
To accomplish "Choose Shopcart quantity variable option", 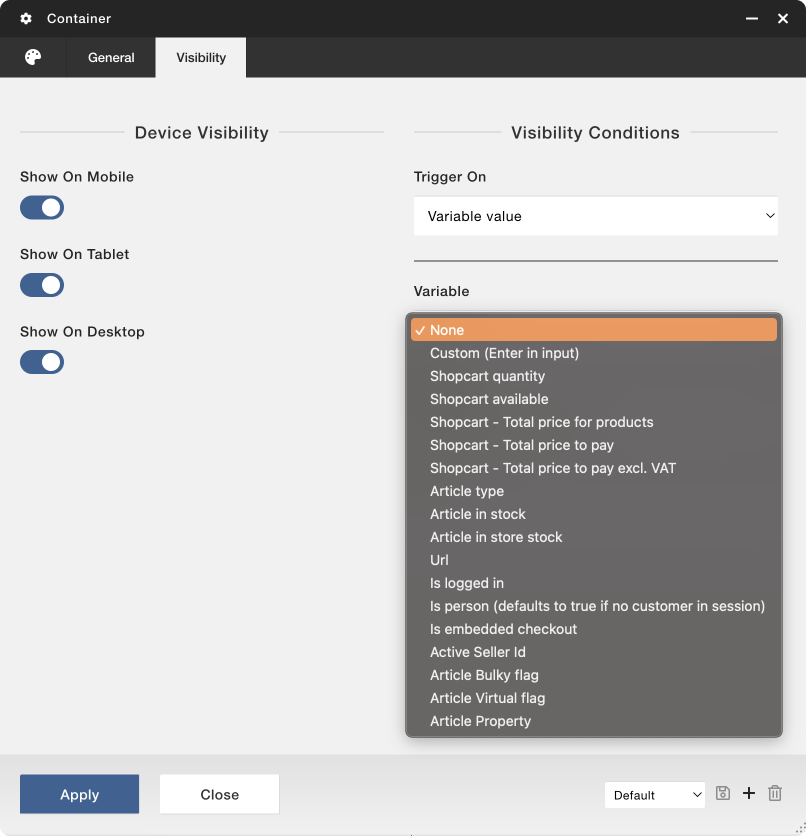I will [487, 376].
